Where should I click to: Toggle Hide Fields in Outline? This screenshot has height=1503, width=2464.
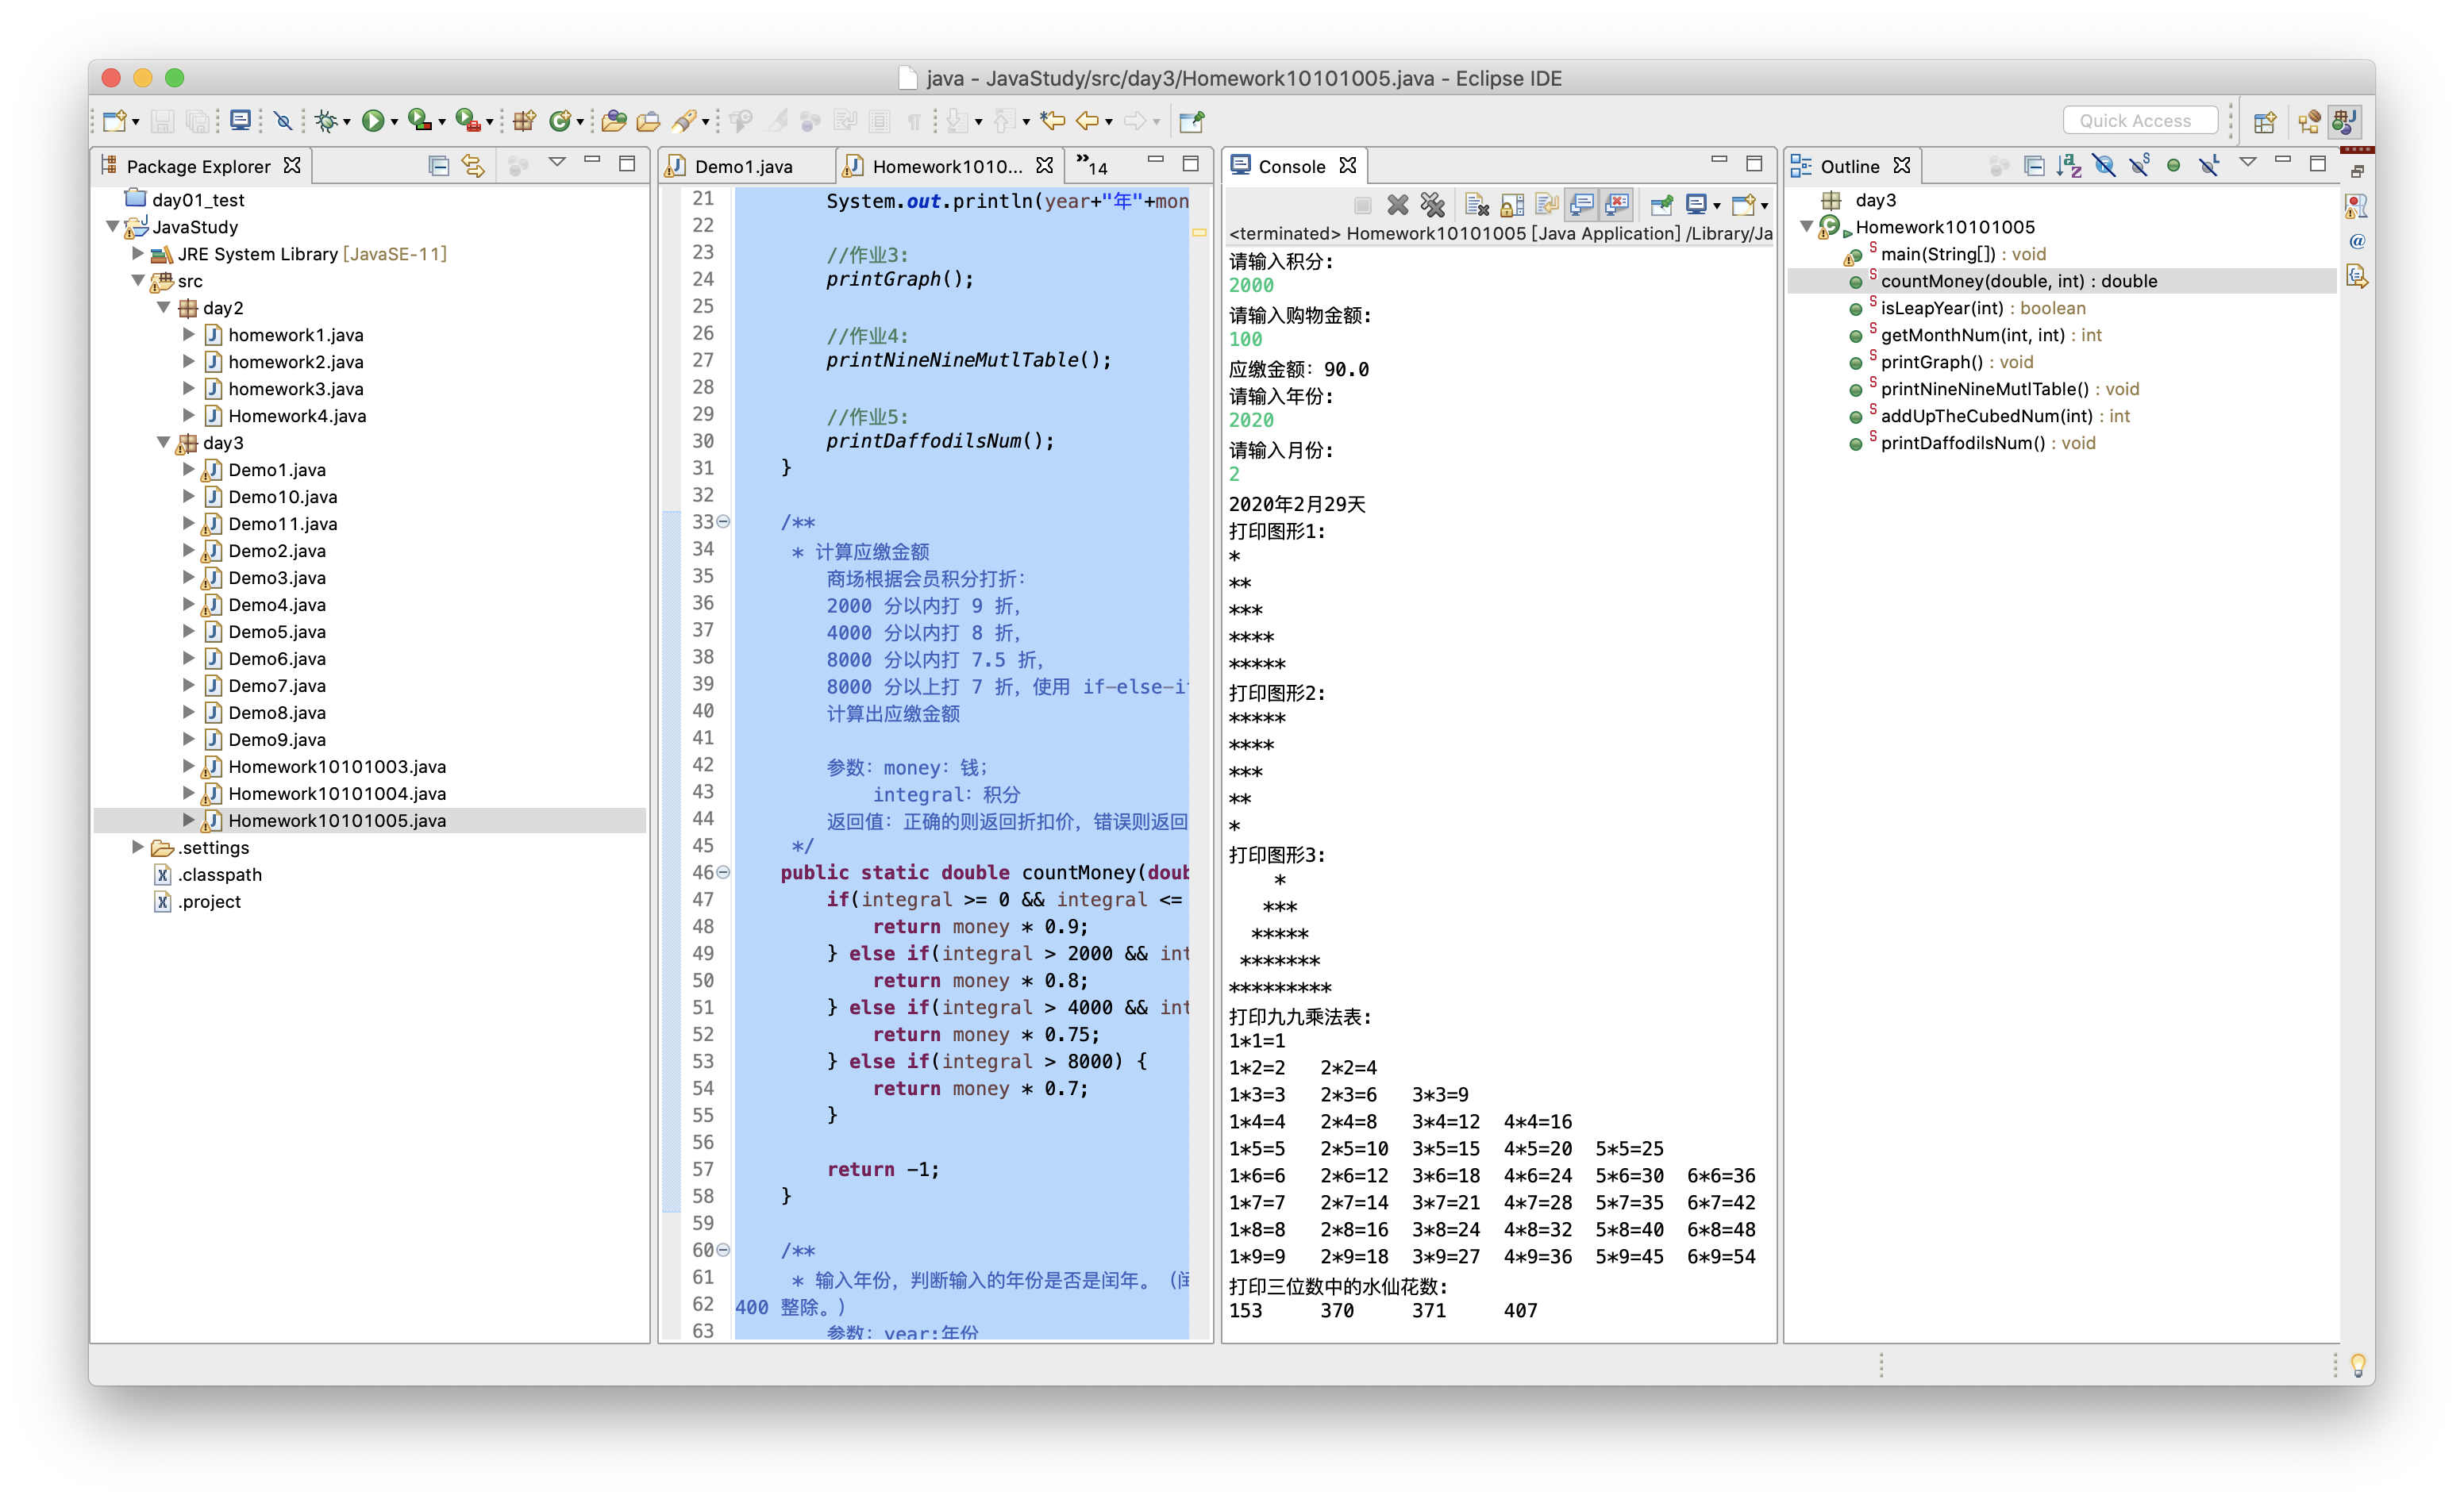pos(2104,165)
